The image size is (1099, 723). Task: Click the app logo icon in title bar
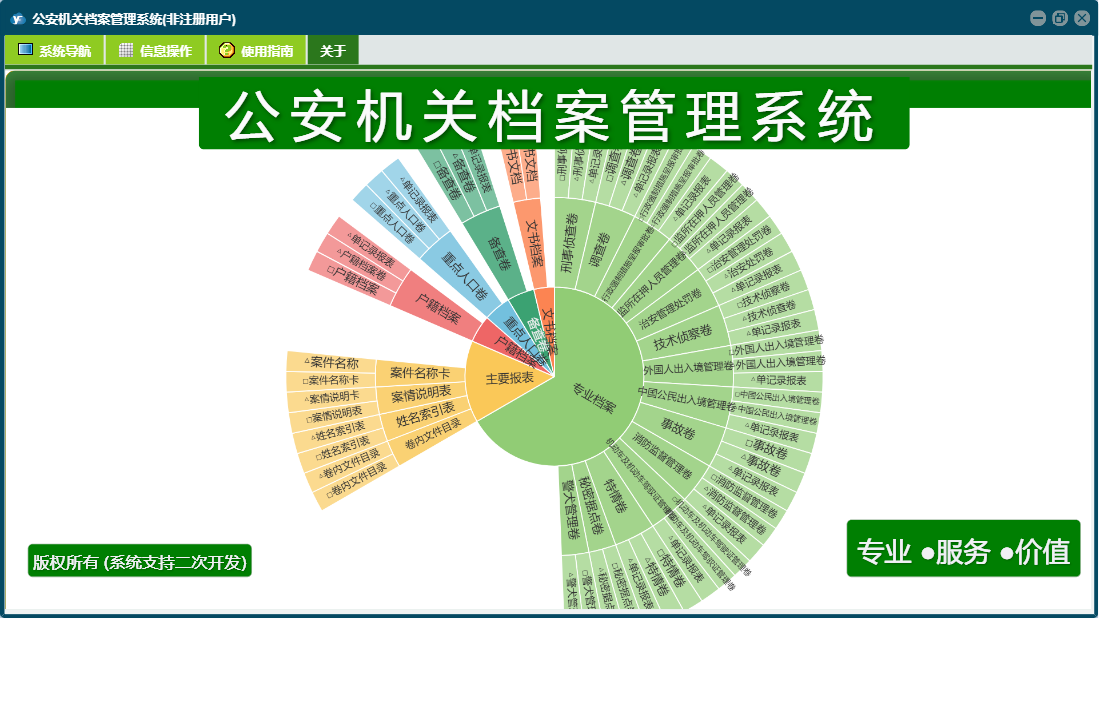point(18,19)
